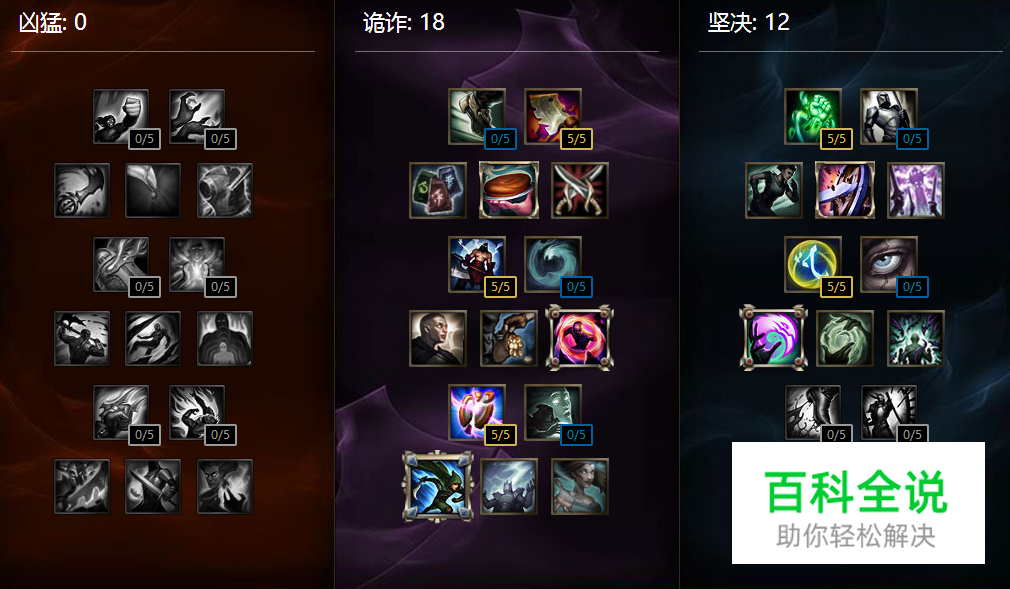Open the 百科全说 watermark logo
Screen dimensions: 1010x589
[858, 503]
